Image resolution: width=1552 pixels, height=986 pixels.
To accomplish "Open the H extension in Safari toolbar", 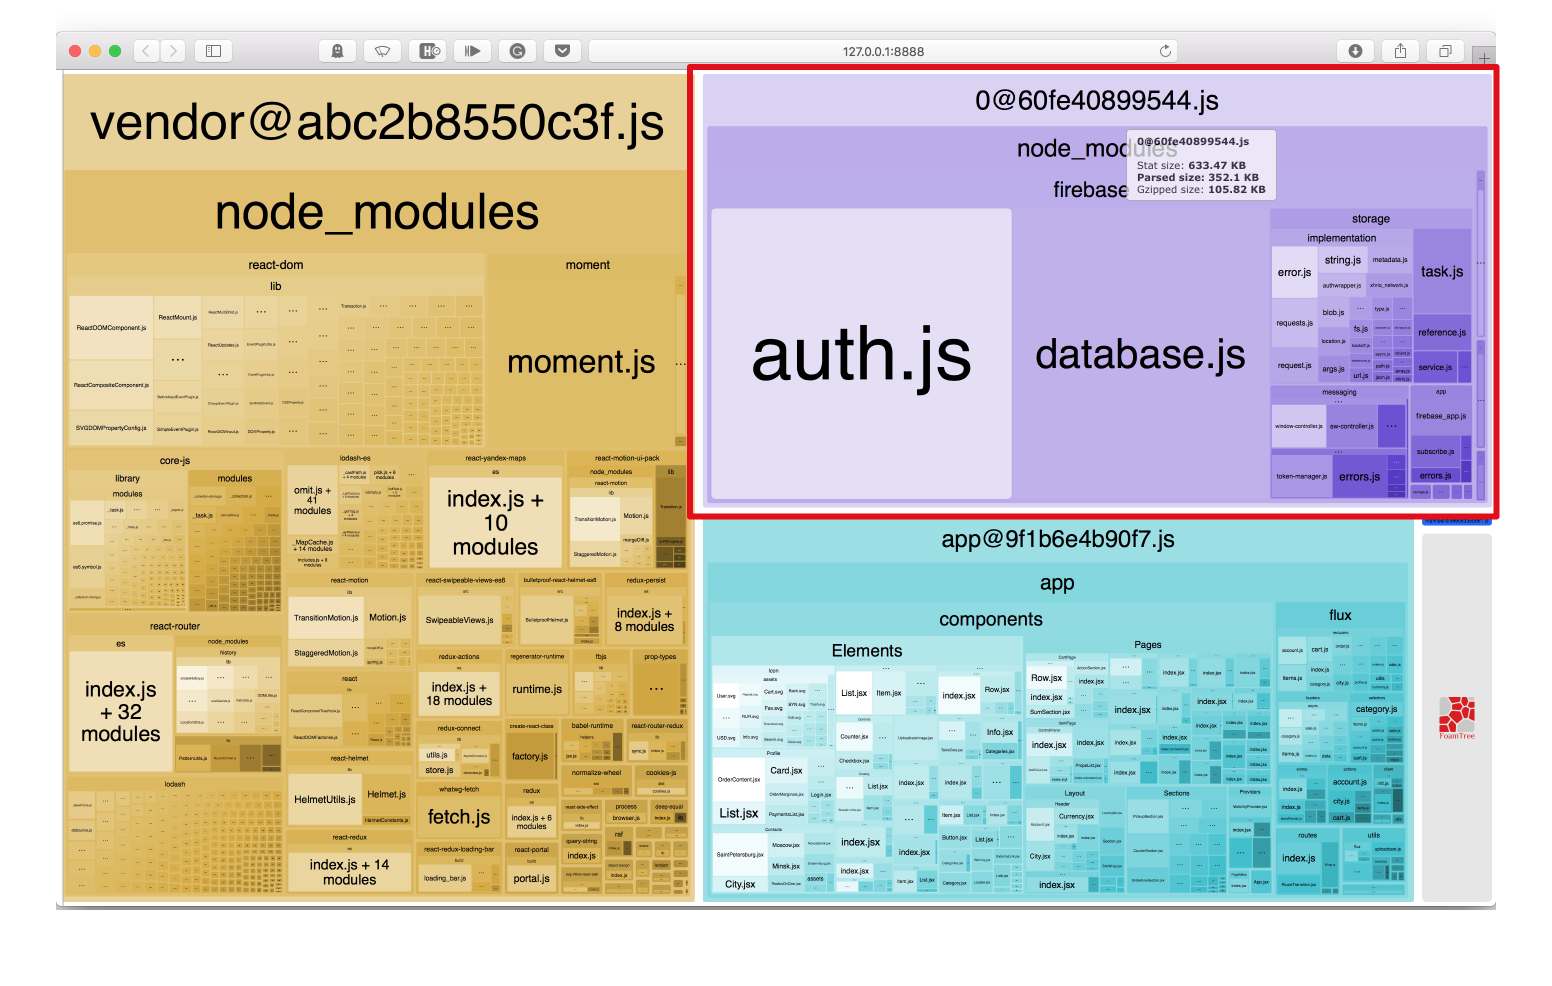I will (x=428, y=51).
